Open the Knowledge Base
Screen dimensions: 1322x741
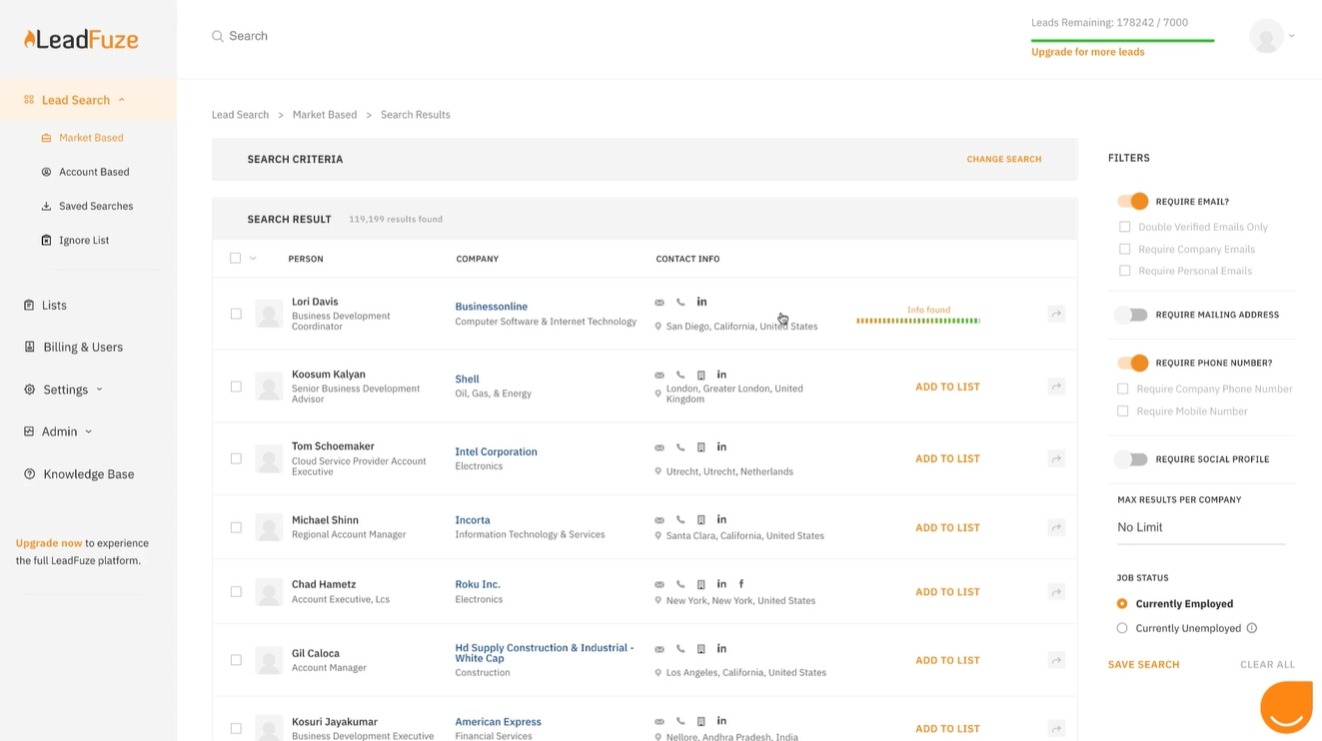pyautogui.click(x=88, y=474)
